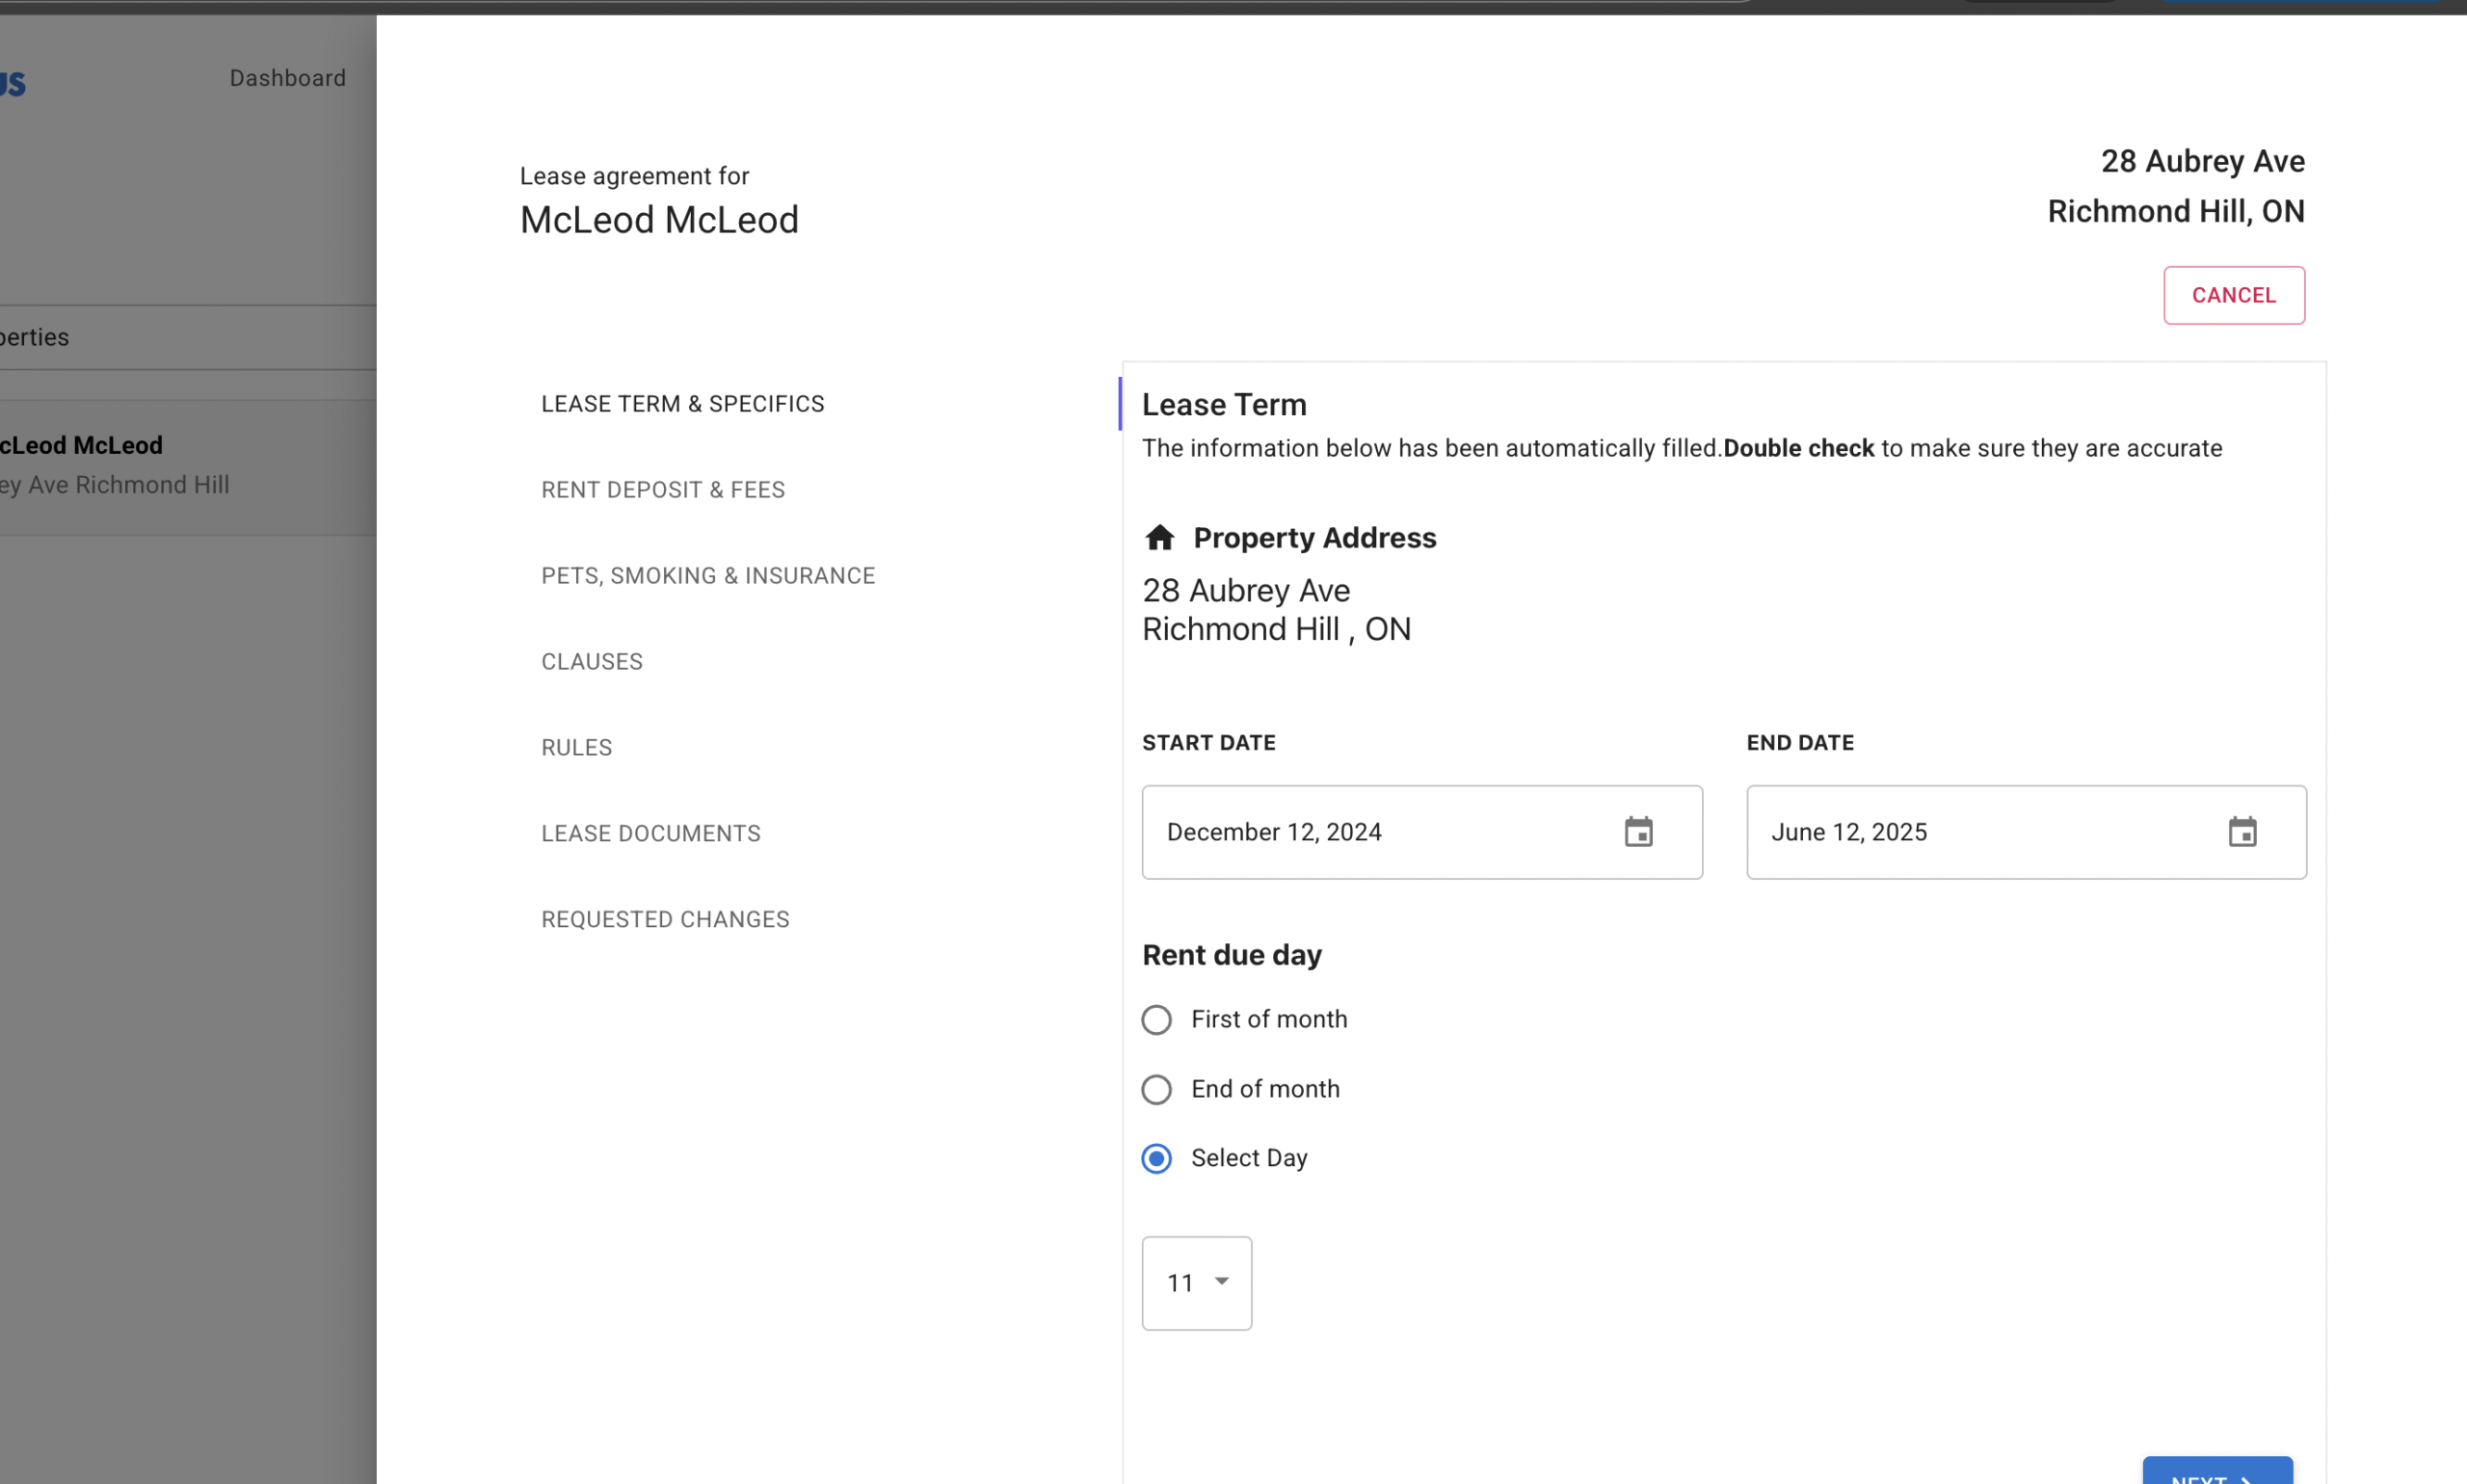Open the start date calendar picker
Image resolution: width=2467 pixels, height=1484 pixels.
1637,832
